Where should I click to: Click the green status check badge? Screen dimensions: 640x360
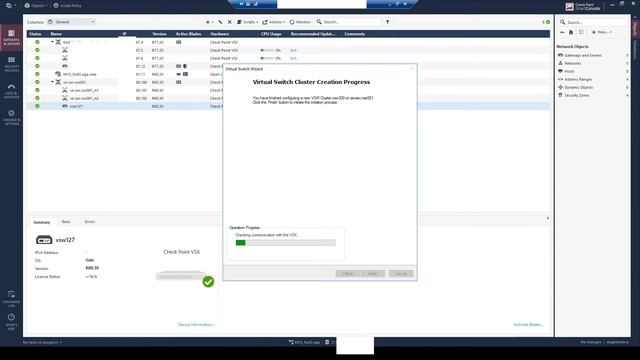click(208, 282)
